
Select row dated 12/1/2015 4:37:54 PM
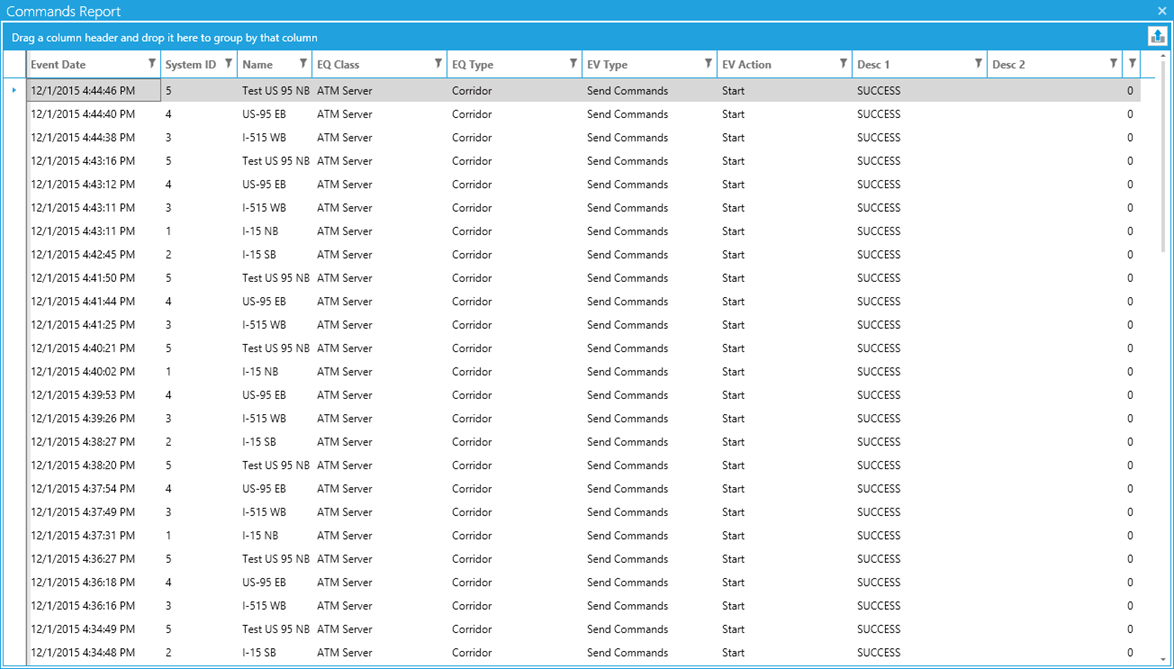coord(583,489)
